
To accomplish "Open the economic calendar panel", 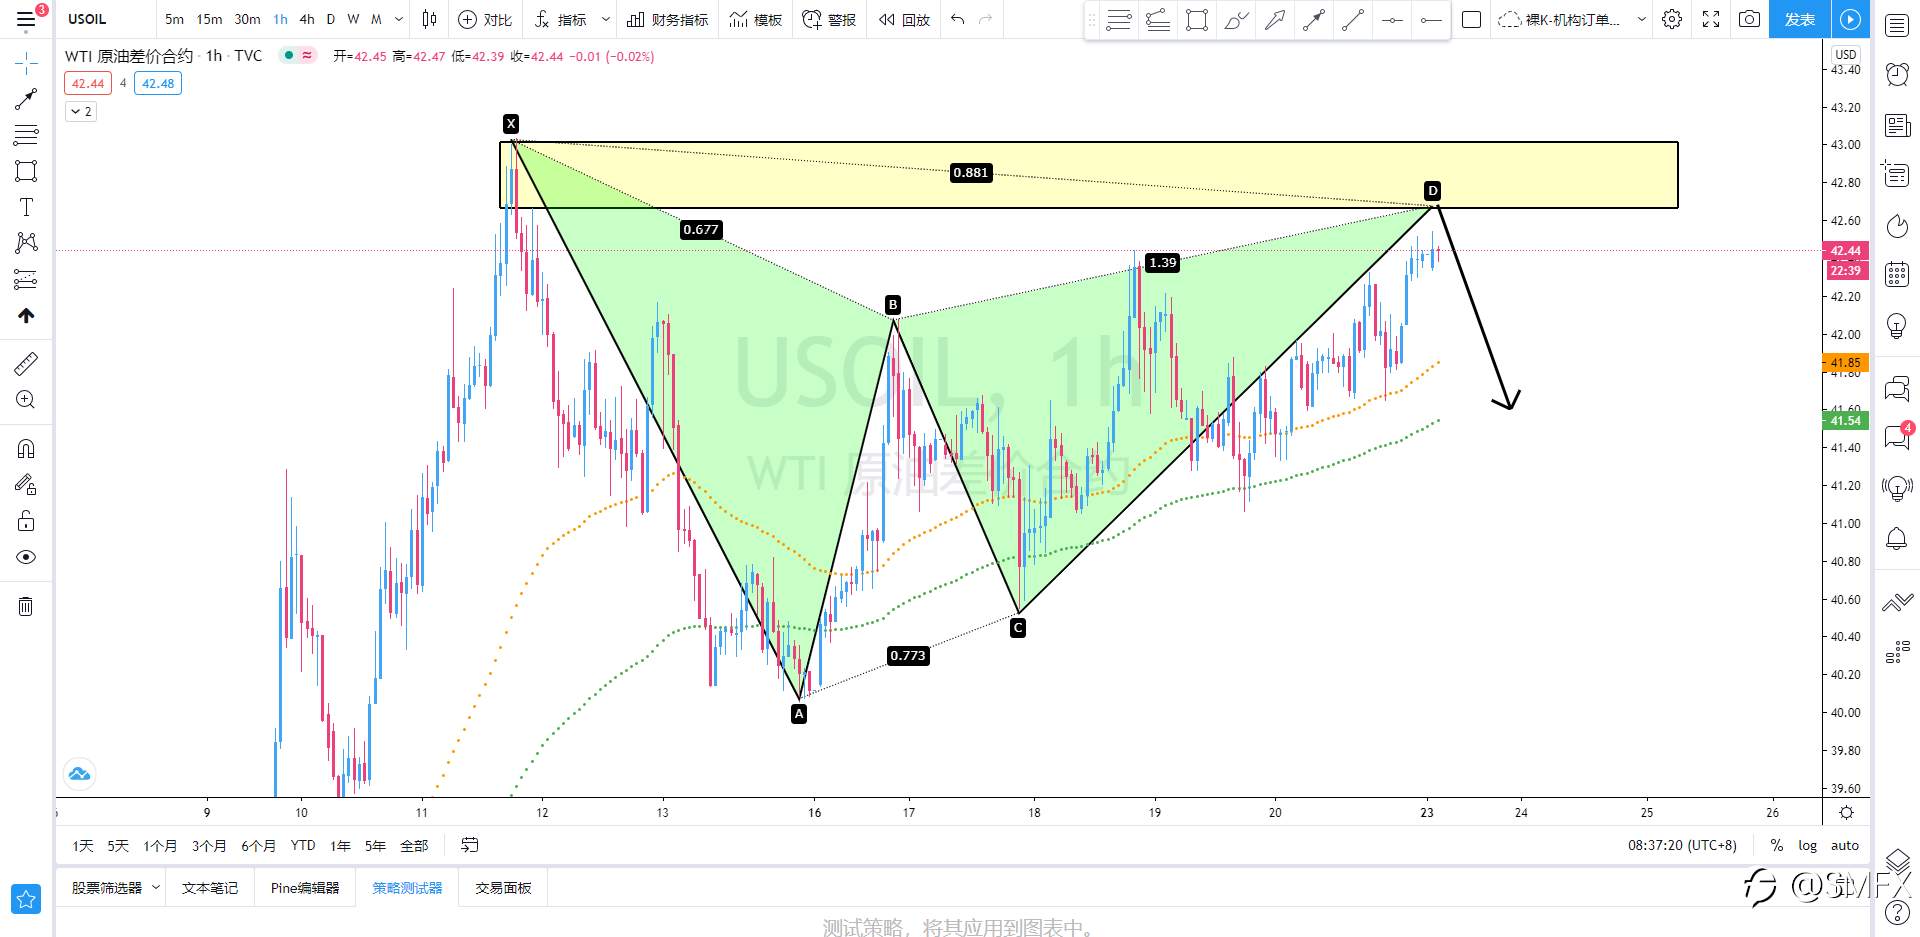I will (x=1897, y=274).
